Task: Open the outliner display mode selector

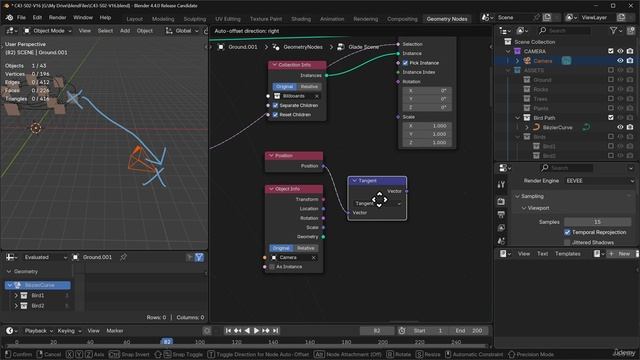Action: pos(523,31)
